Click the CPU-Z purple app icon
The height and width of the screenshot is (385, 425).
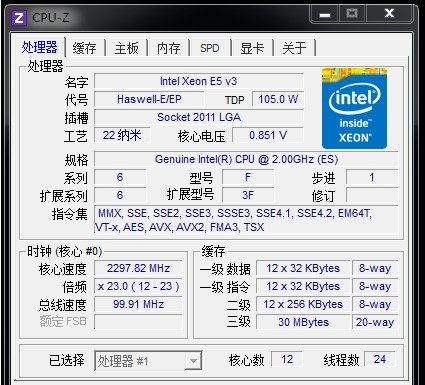pos(19,18)
